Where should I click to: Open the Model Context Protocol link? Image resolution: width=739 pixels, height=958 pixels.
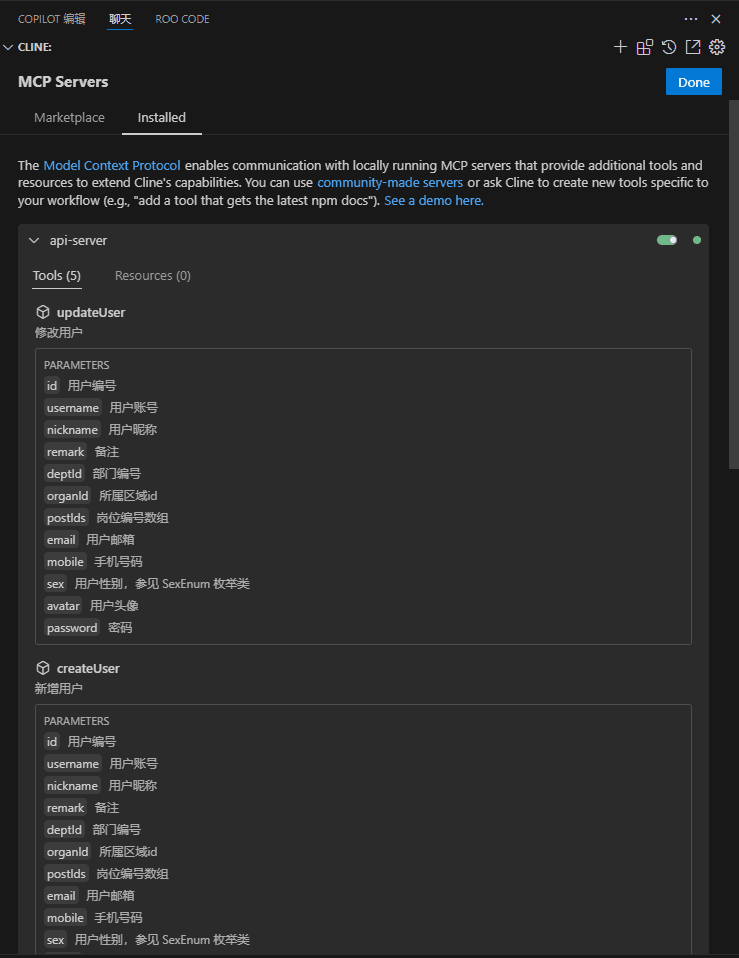pyautogui.click(x=112, y=165)
